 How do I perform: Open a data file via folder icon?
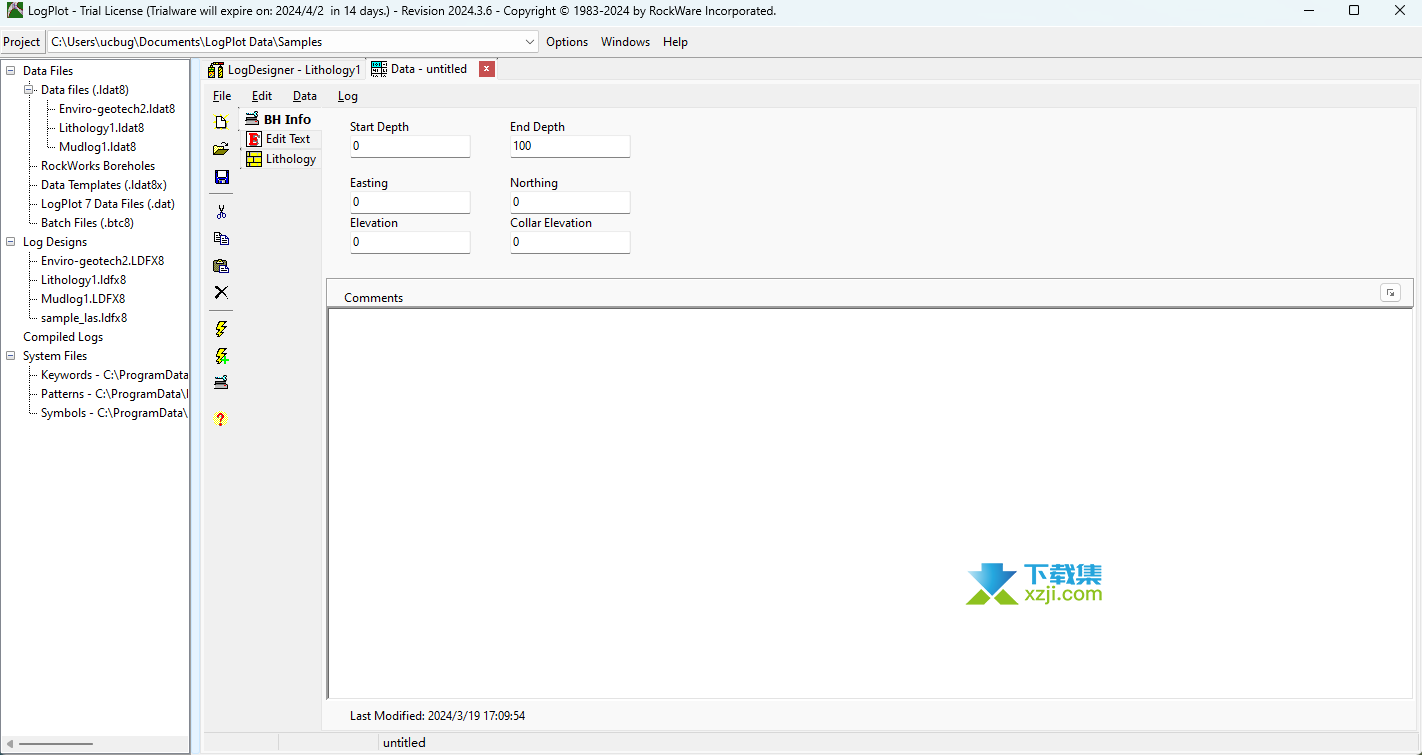click(221, 149)
